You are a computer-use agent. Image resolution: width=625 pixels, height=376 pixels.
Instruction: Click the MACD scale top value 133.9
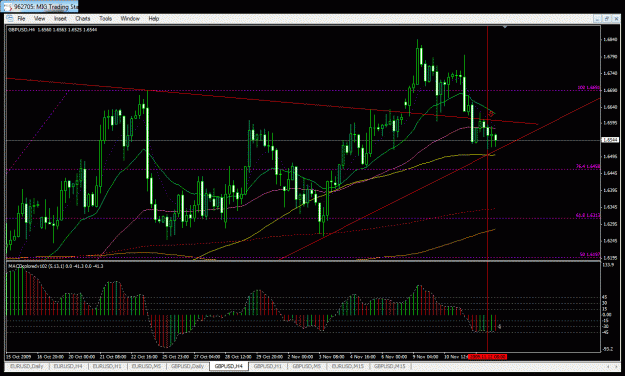608,265
